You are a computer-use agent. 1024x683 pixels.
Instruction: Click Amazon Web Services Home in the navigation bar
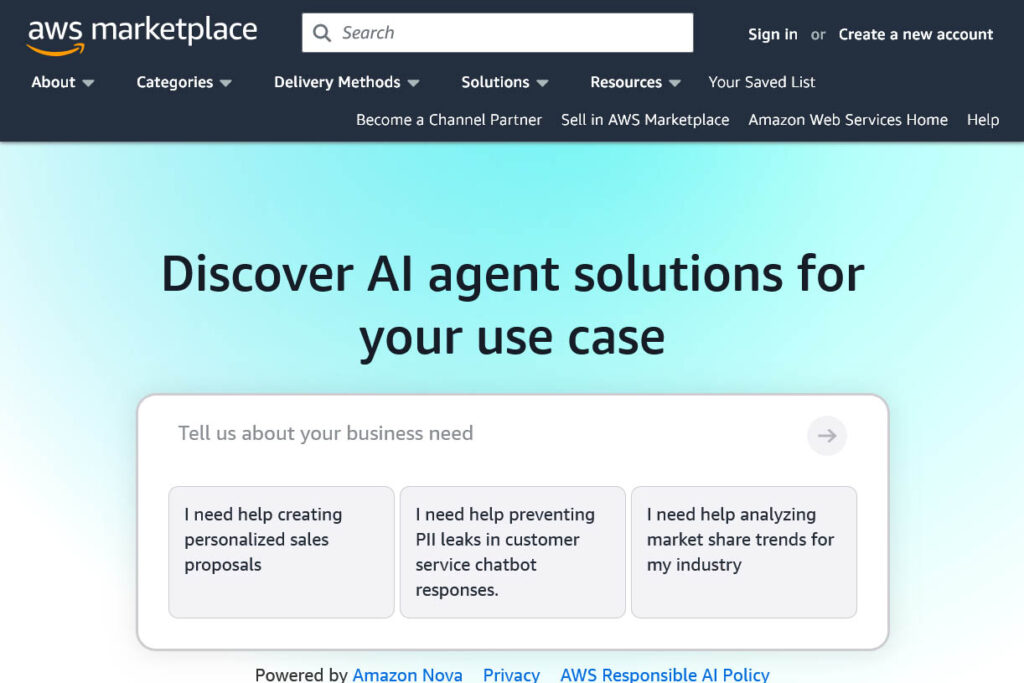pyautogui.click(x=847, y=119)
